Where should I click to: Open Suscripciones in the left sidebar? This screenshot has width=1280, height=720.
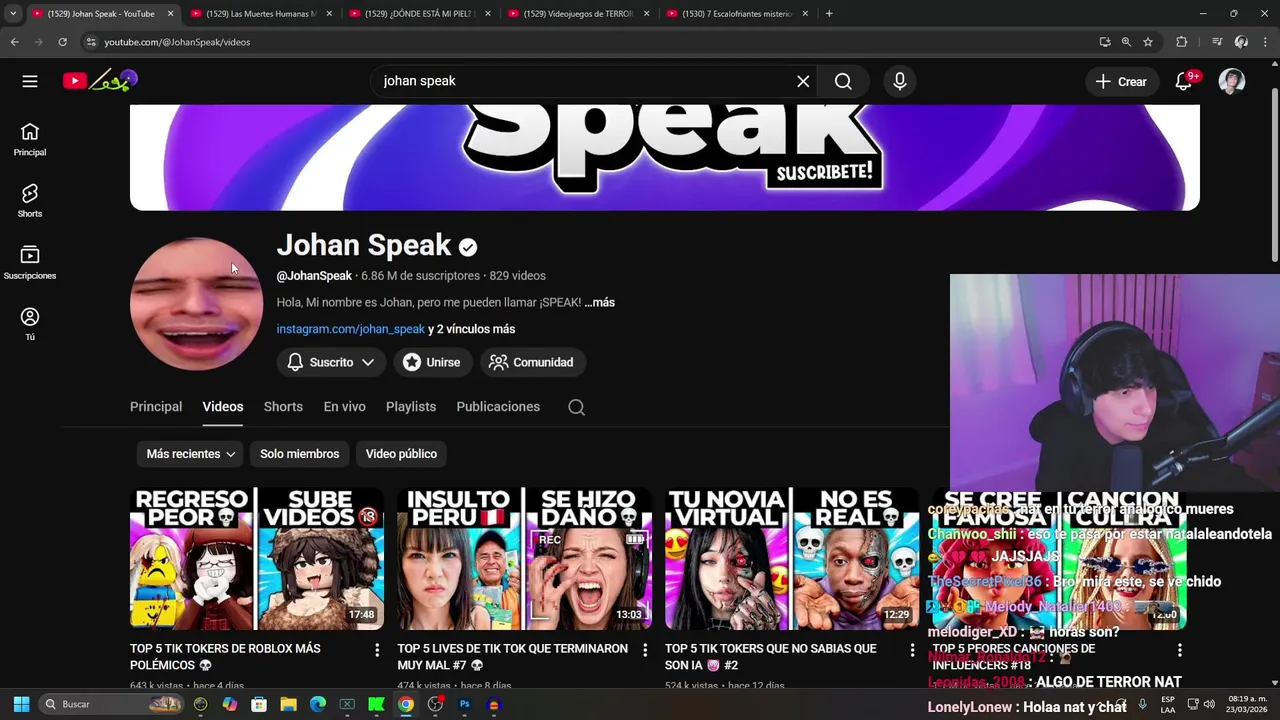[x=30, y=263]
